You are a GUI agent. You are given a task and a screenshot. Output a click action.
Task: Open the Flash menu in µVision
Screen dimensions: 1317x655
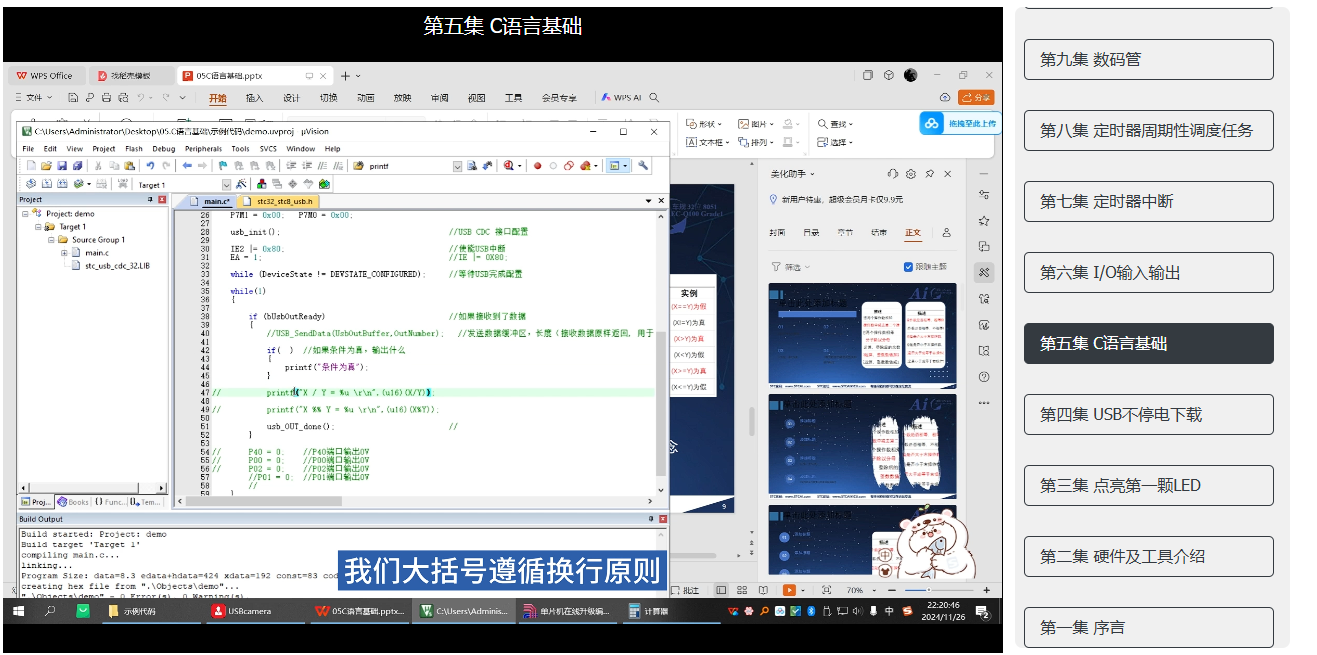coord(134,148)
